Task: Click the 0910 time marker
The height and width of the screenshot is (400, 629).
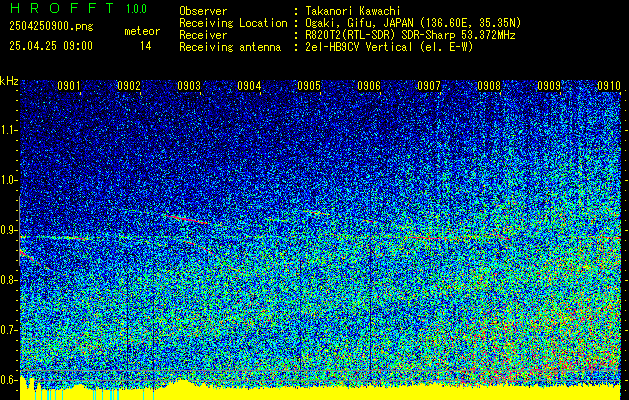Action: click(x=609, y=86)
